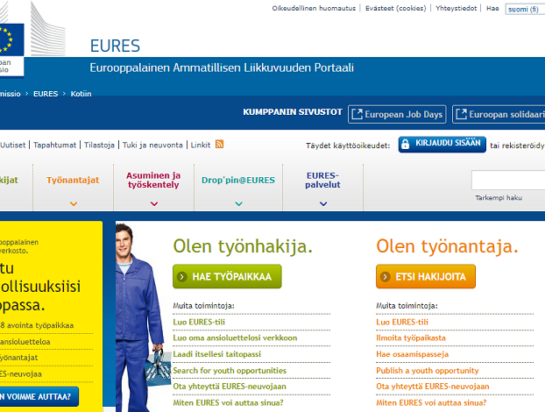Image resolution: width=545 pixels, height=412 pixels.
Task: Click external-link icon beside European Job Days
Action: click(357, 114)
